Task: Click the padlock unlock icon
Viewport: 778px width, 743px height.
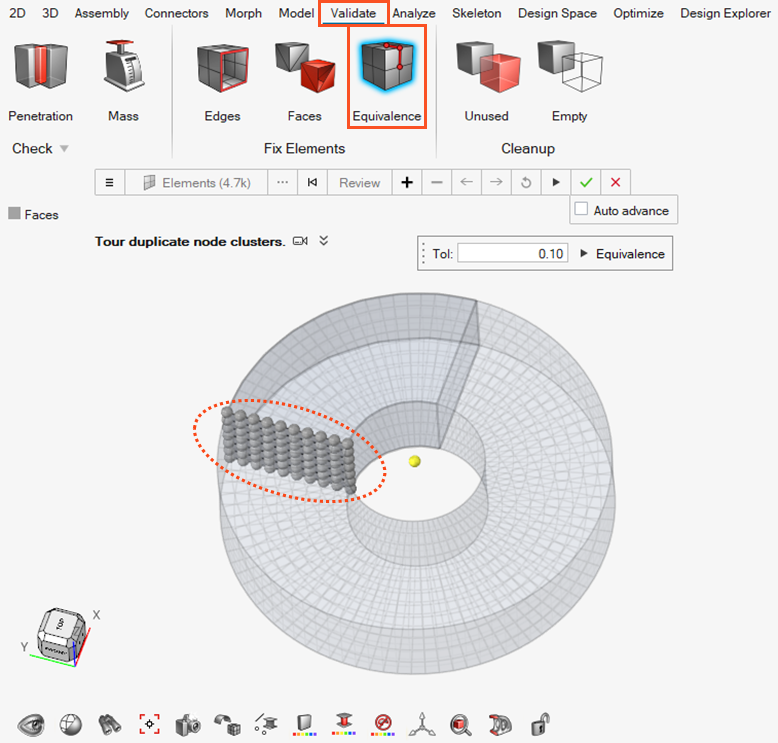Action: [540, 724]
